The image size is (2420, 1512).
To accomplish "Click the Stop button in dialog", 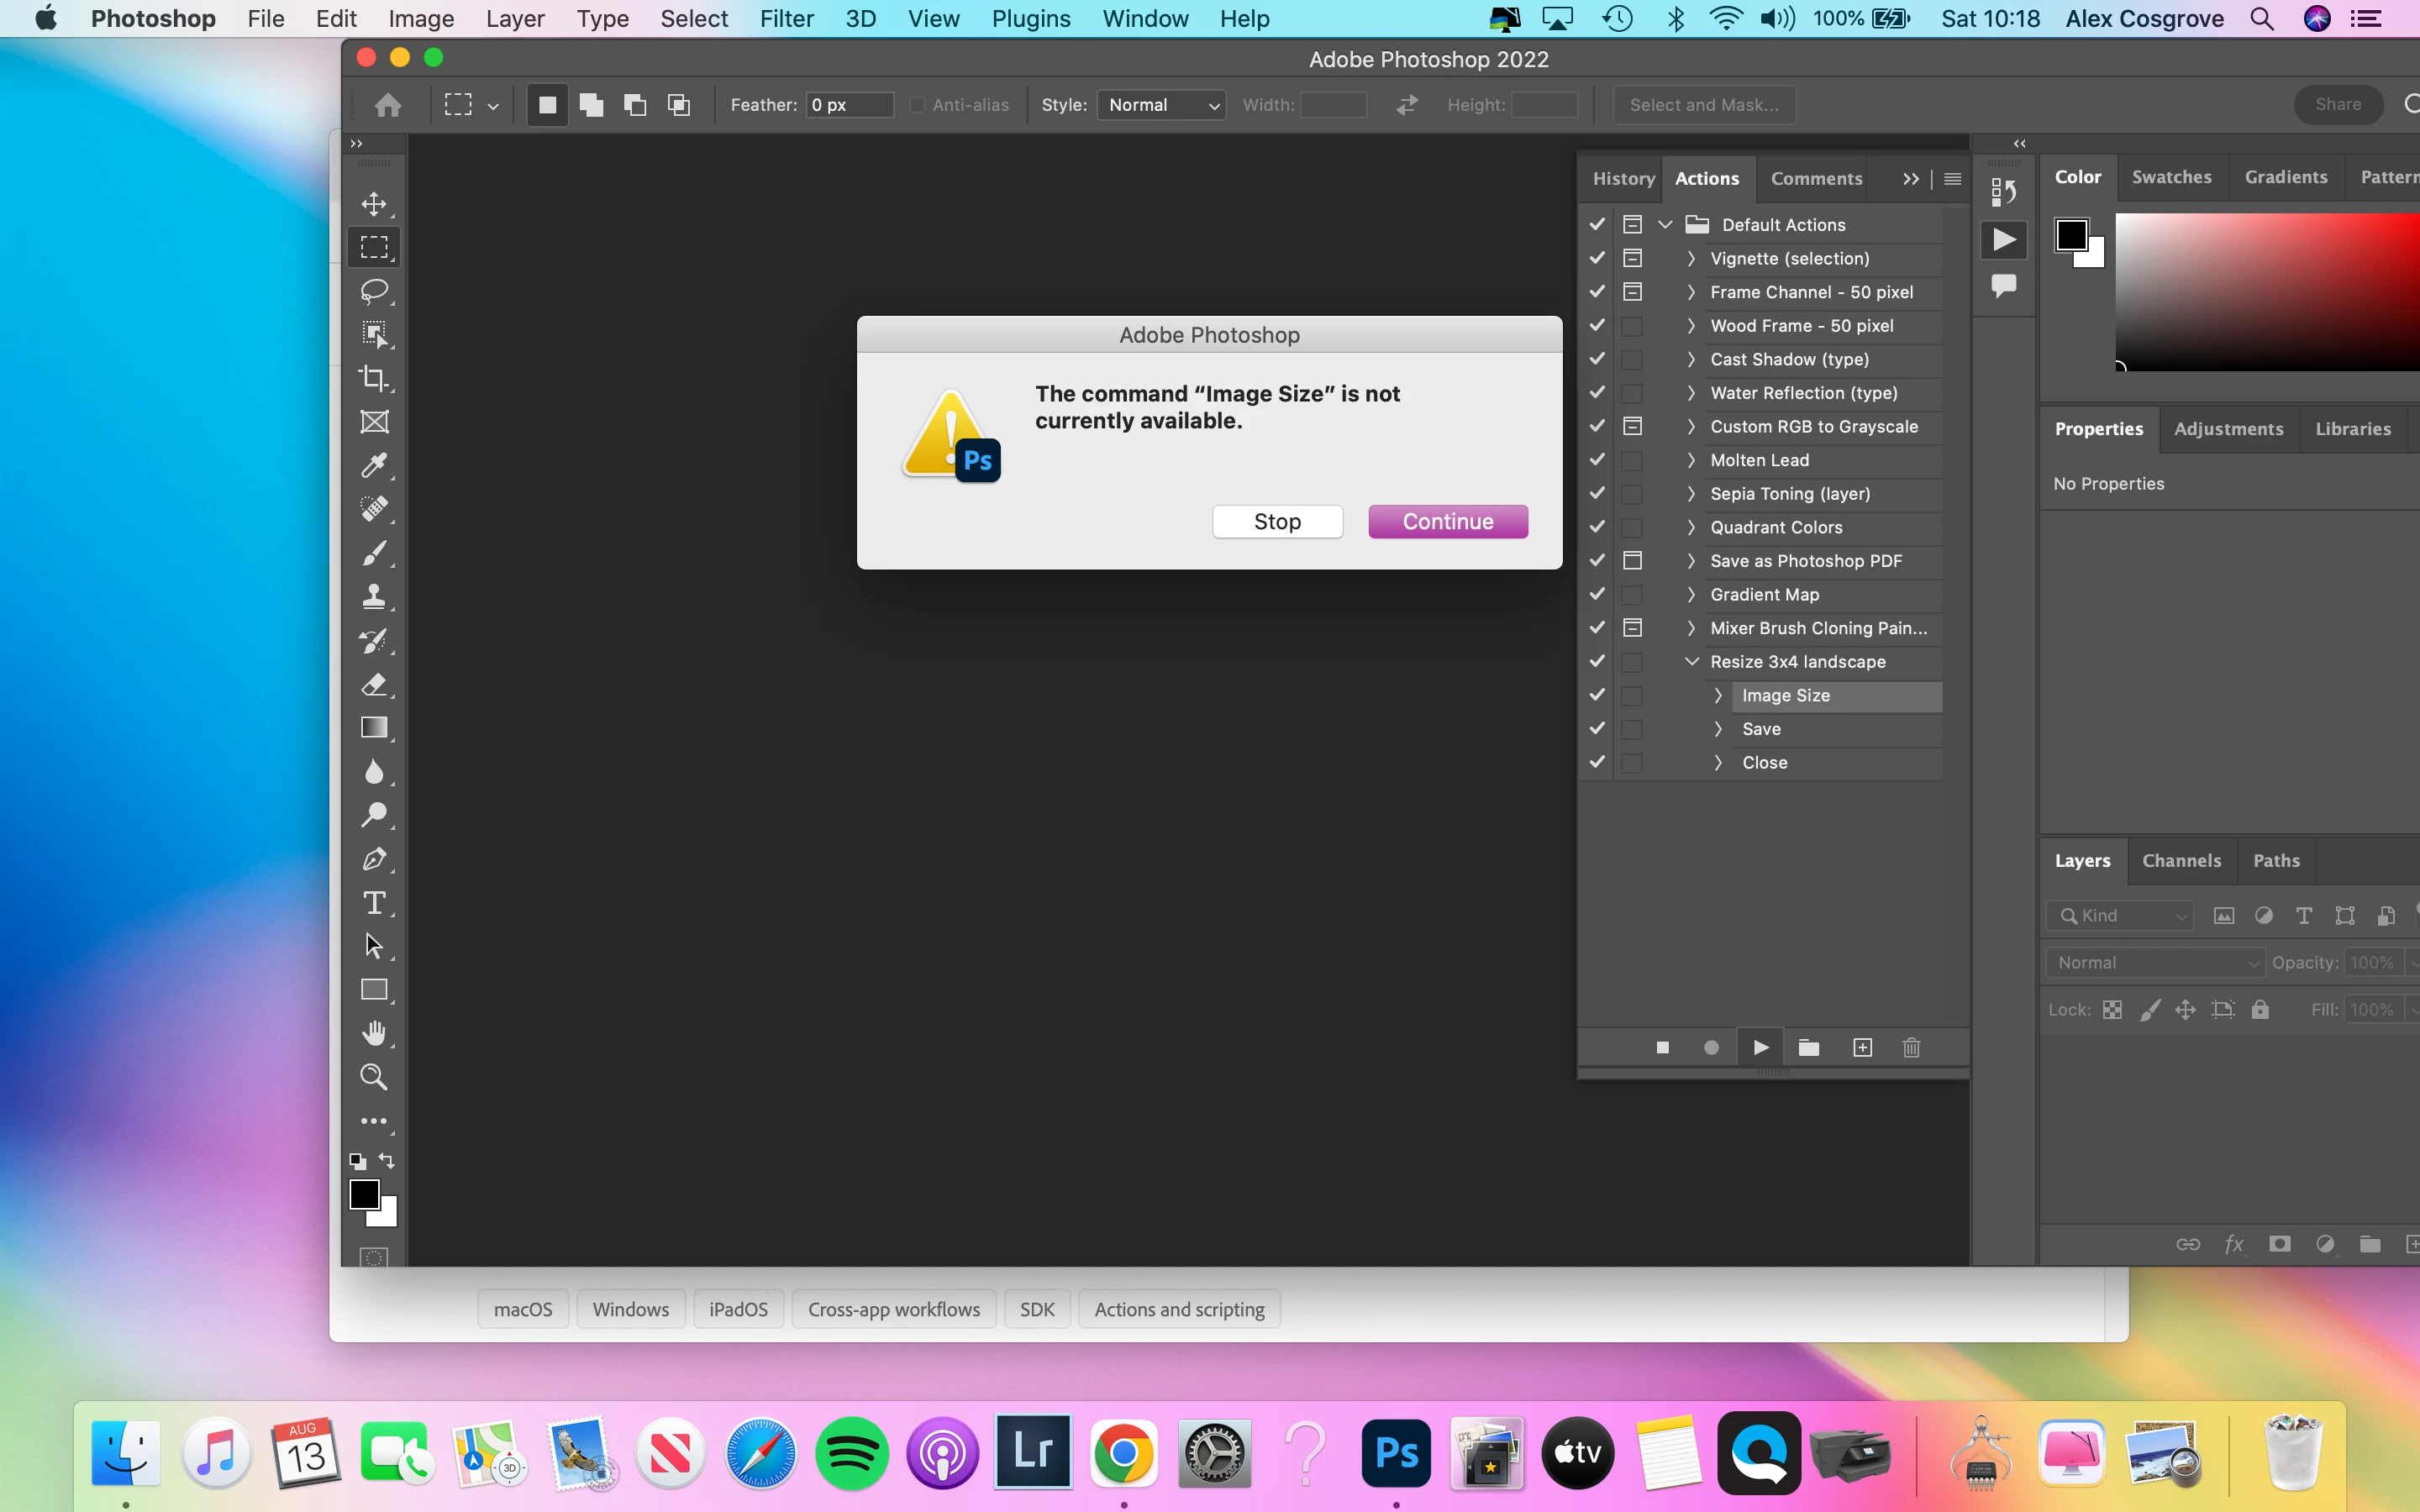I will pos(1277,521).
